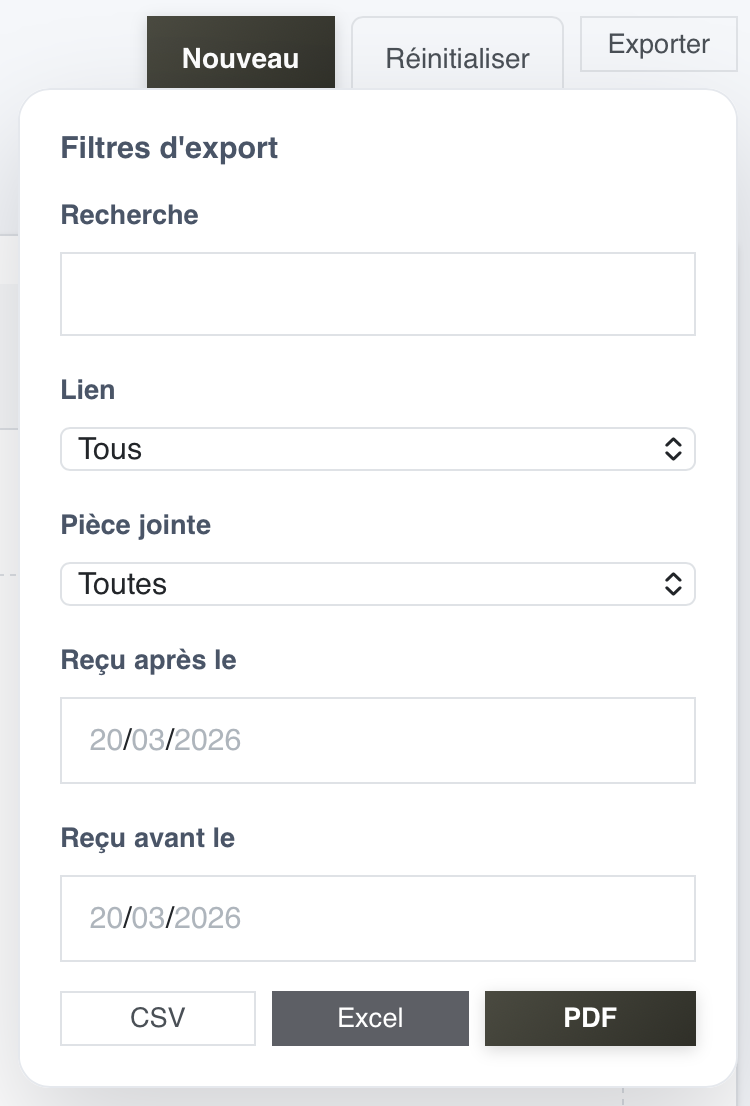Export as CSV
The height and width of the screenshot is (1106, 750).
[x=158, y=1018]
